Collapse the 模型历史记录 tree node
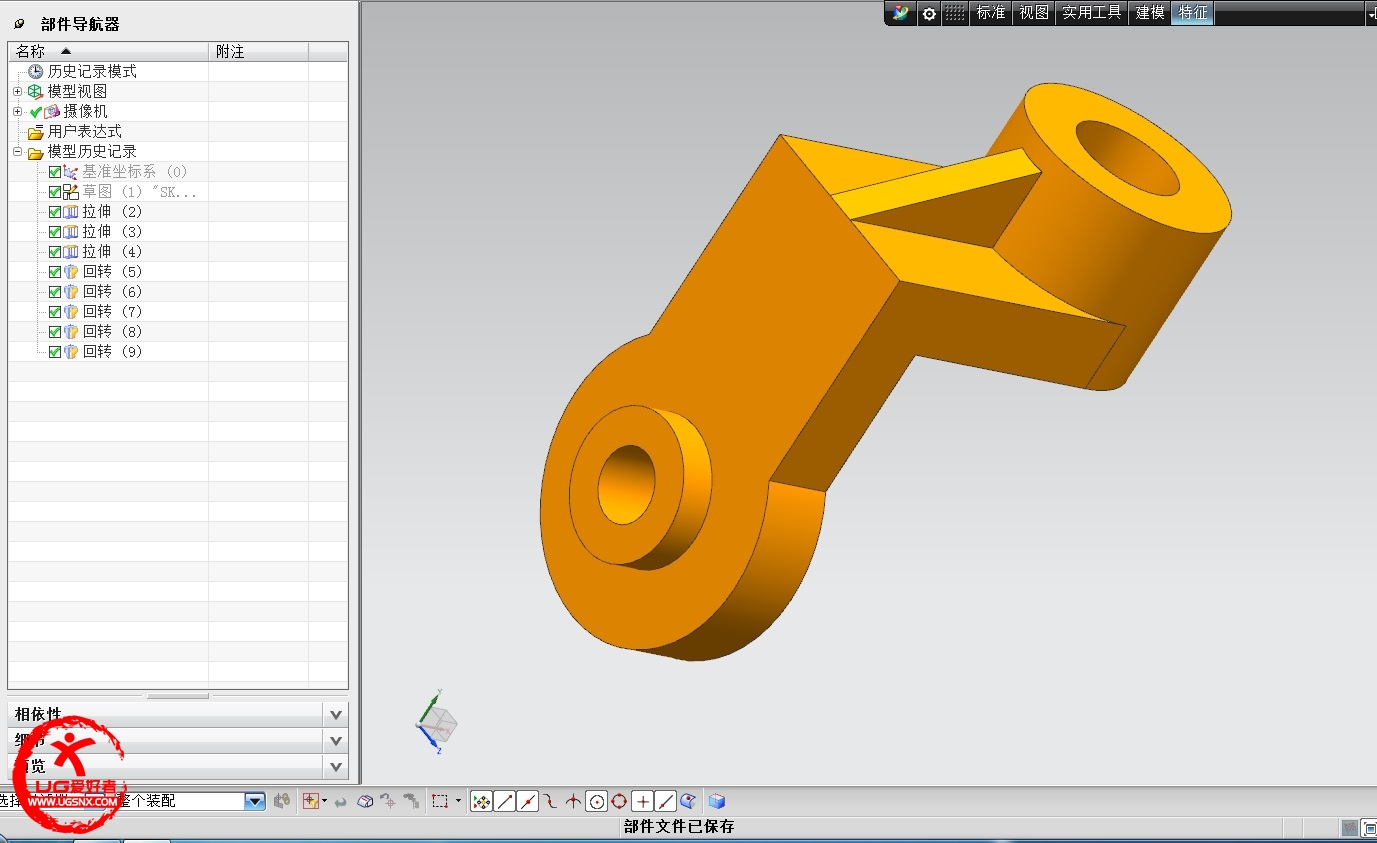1377x843 pixels. (x=17, y=151)
